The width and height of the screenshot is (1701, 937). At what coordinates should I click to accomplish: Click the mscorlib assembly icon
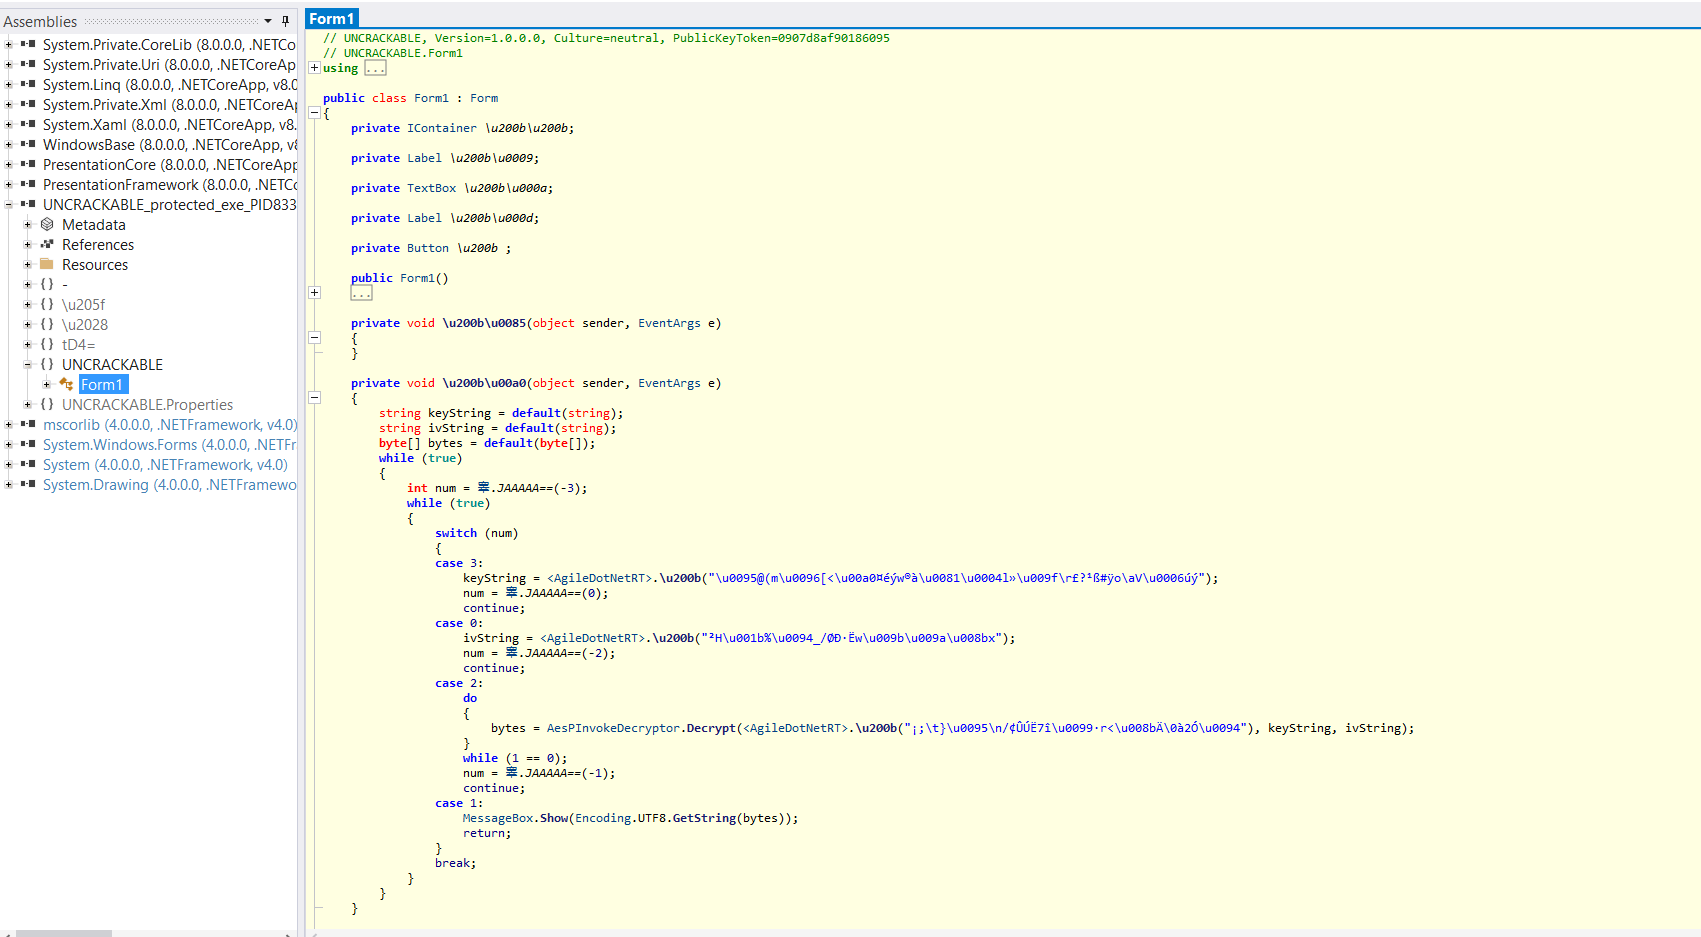click(x=28, y=424)
